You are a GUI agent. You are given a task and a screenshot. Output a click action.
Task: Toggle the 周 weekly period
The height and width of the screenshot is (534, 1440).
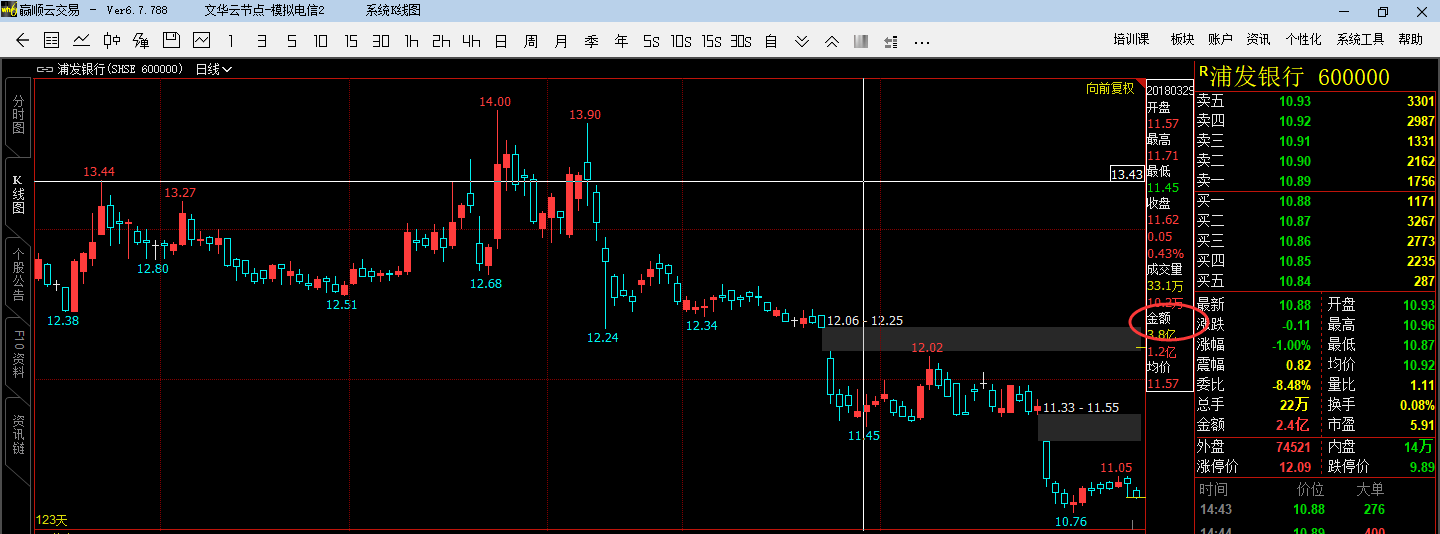(531, 41)
